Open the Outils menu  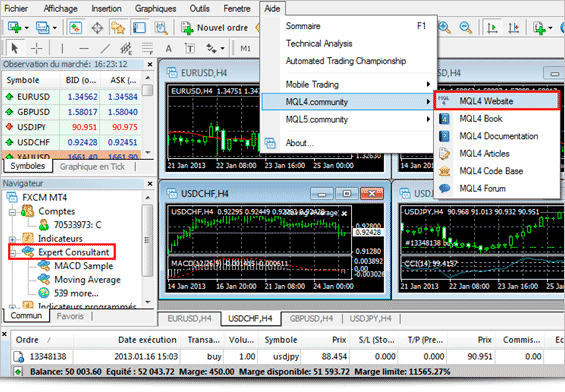click(199, 8)
